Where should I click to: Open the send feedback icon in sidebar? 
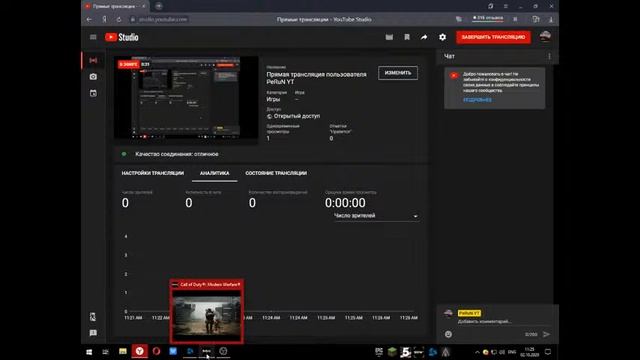click(x=93, y=333)
